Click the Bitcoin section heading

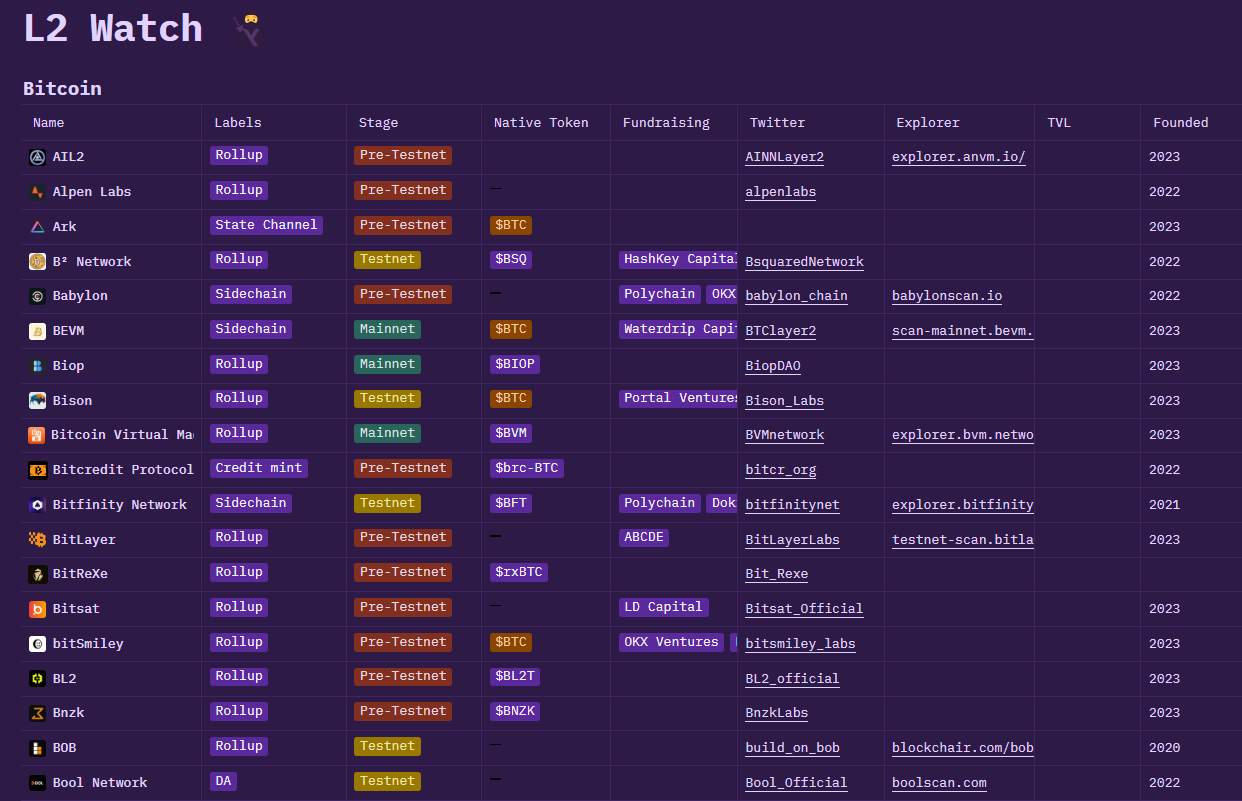pos(62,88)
